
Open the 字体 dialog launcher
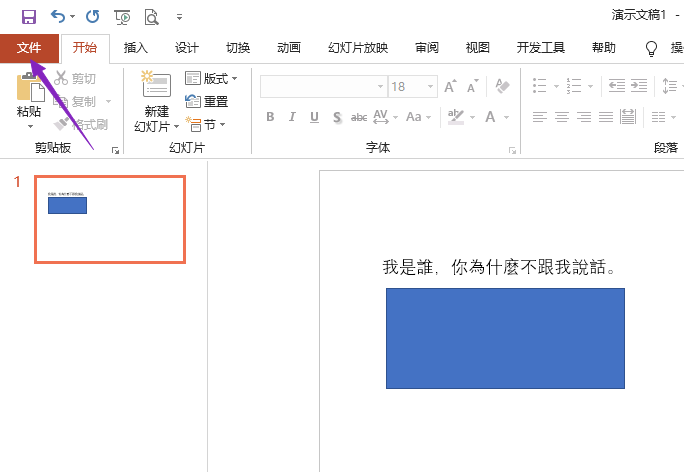(x=512, y=150)
